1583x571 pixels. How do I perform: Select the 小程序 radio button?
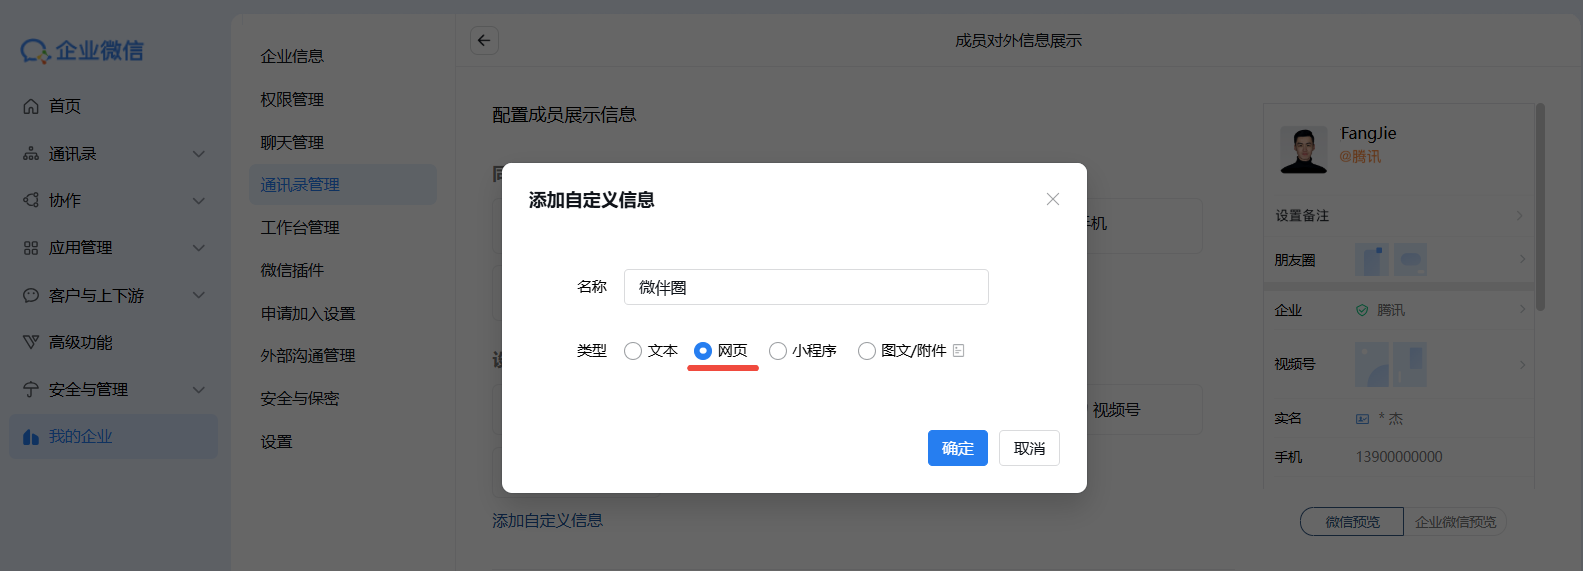pyautogui.click(x=777, y=351)
